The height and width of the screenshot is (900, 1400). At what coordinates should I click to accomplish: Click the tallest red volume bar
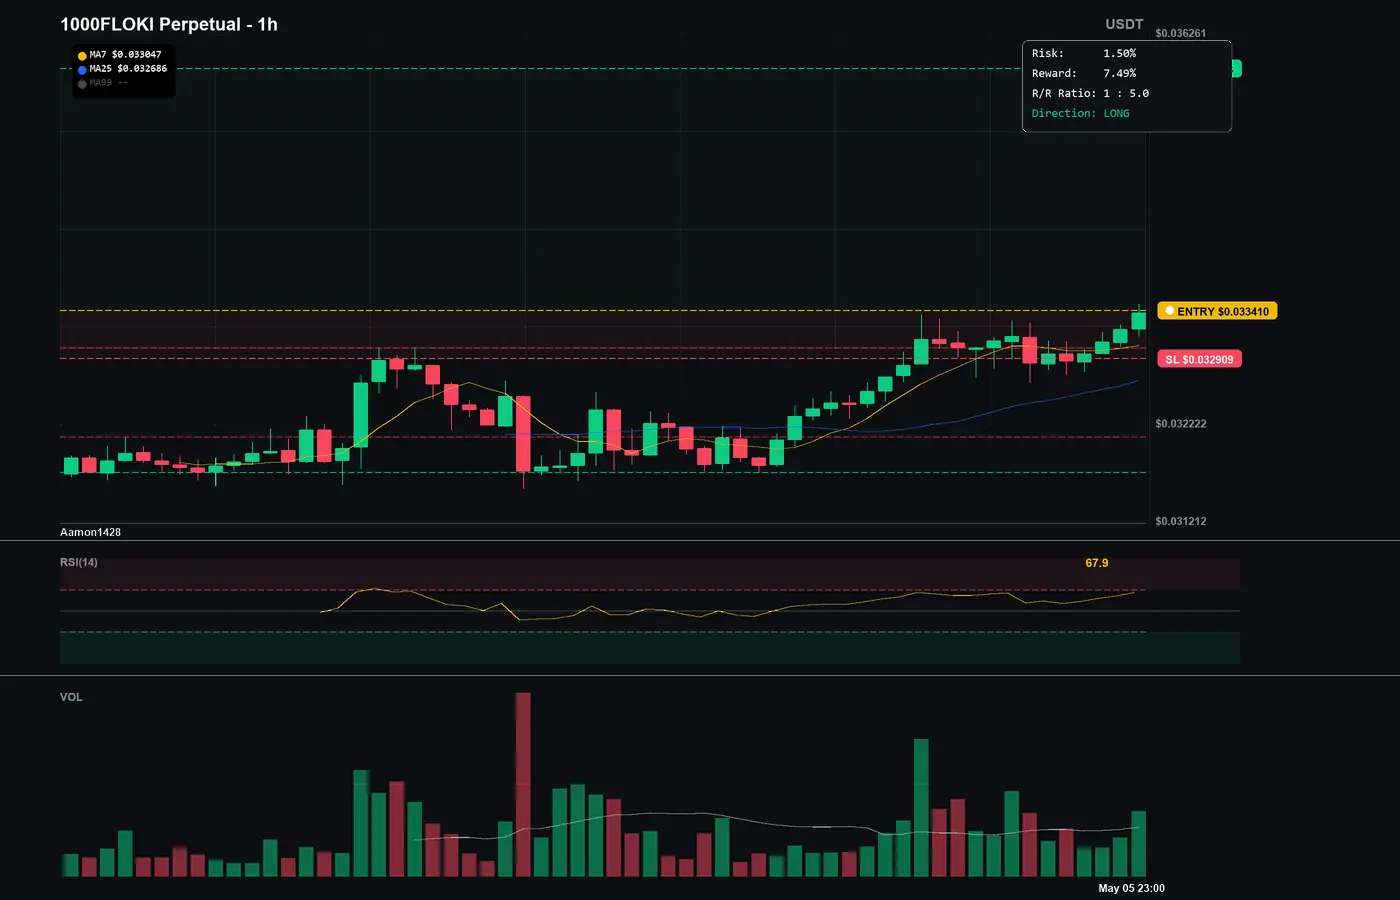click(x=523, y=785)
